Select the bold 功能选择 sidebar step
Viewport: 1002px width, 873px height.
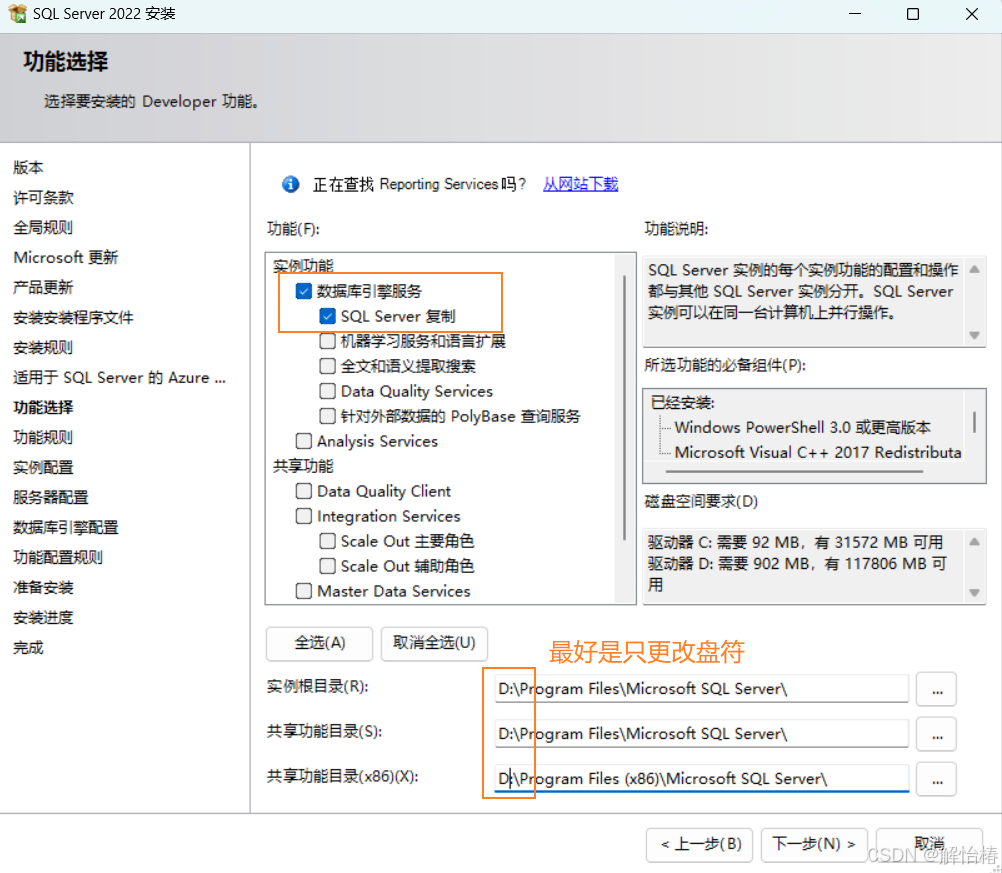43,408
